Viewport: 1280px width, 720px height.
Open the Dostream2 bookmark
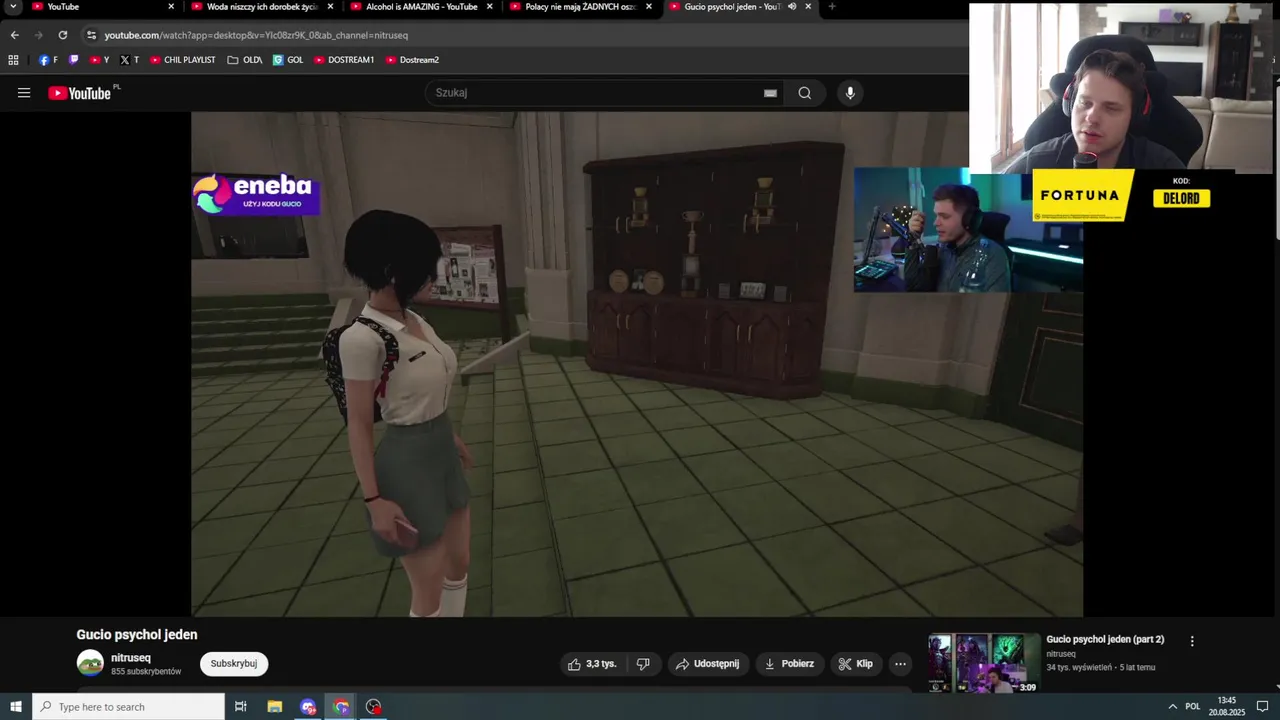pos(413,60)
